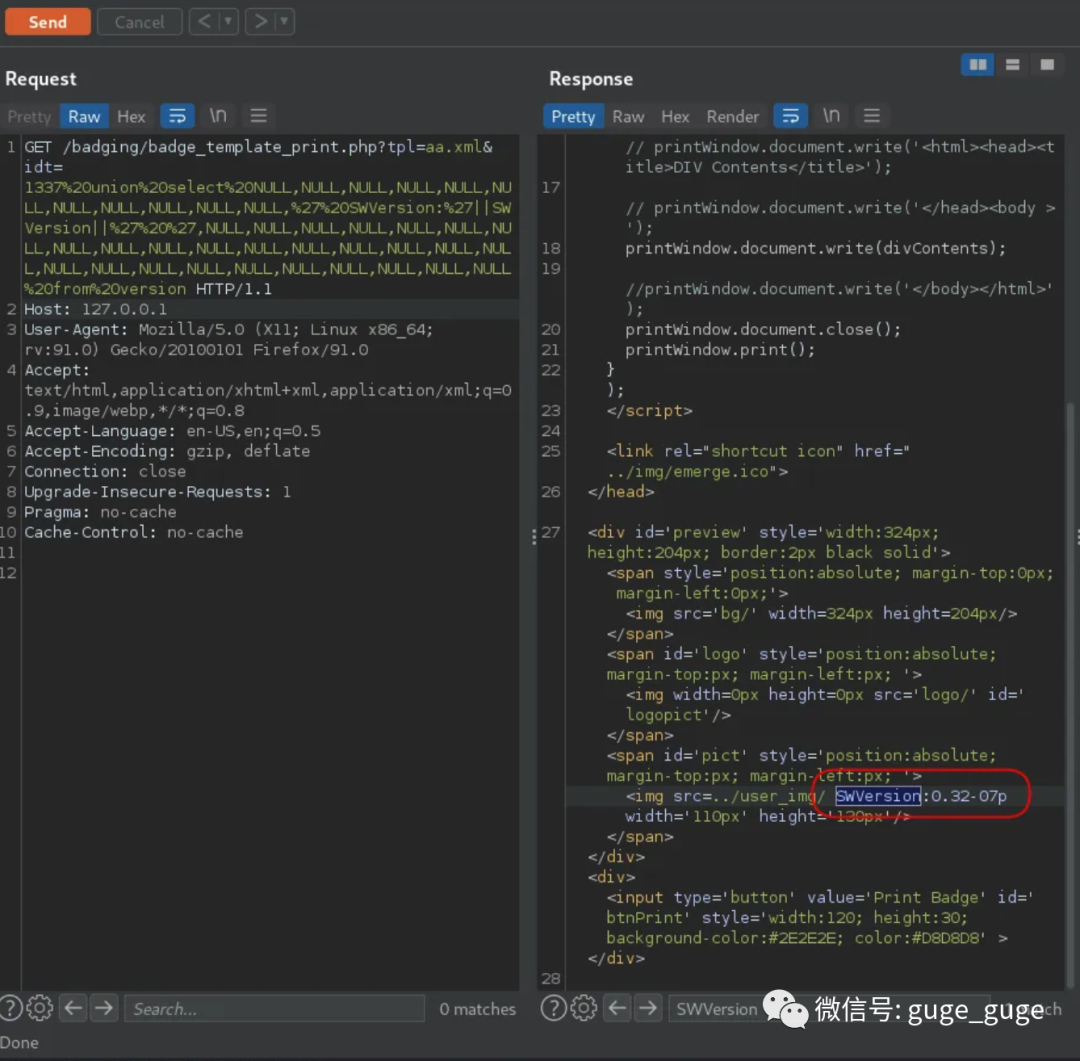Switch Request view to Pretty tab

click(30, 116)
